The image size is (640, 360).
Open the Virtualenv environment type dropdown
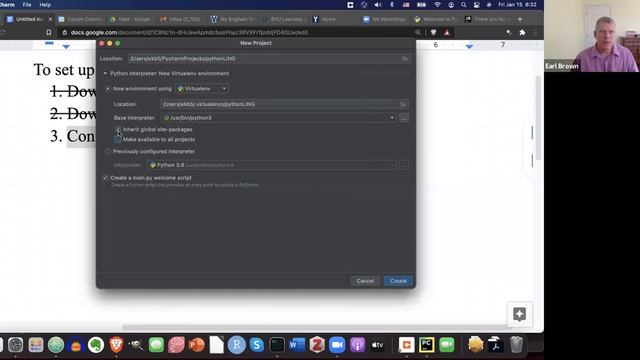tap(202, 89)
